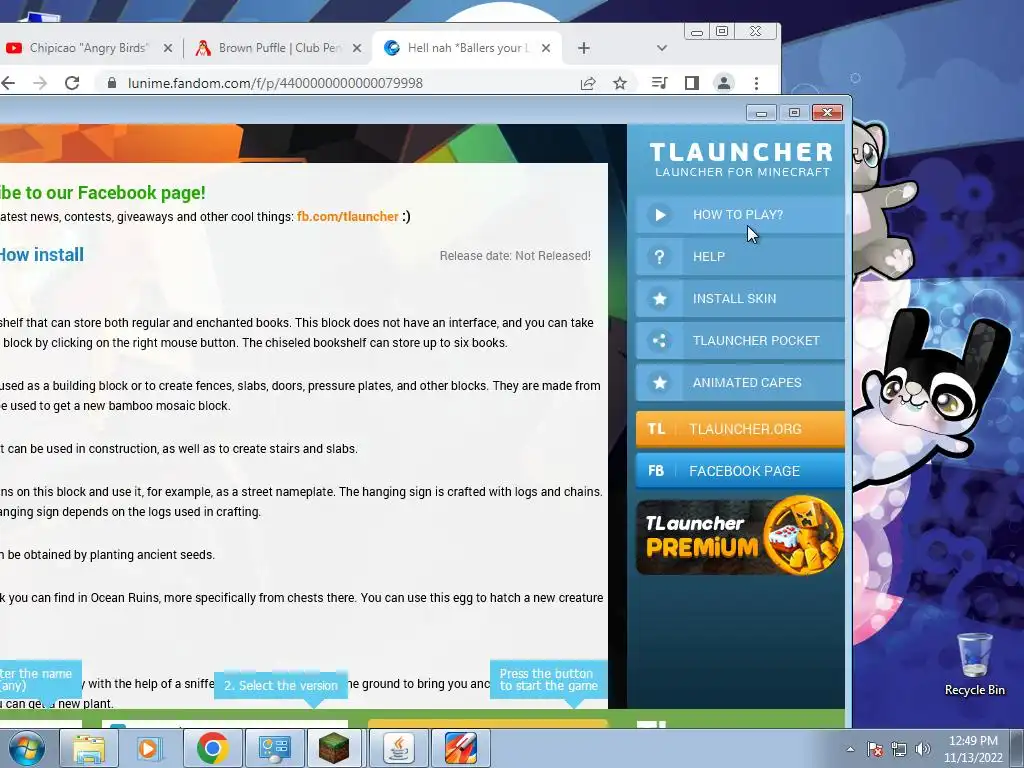Expand the Chrome tab search dropdown

tap(662, 48)
